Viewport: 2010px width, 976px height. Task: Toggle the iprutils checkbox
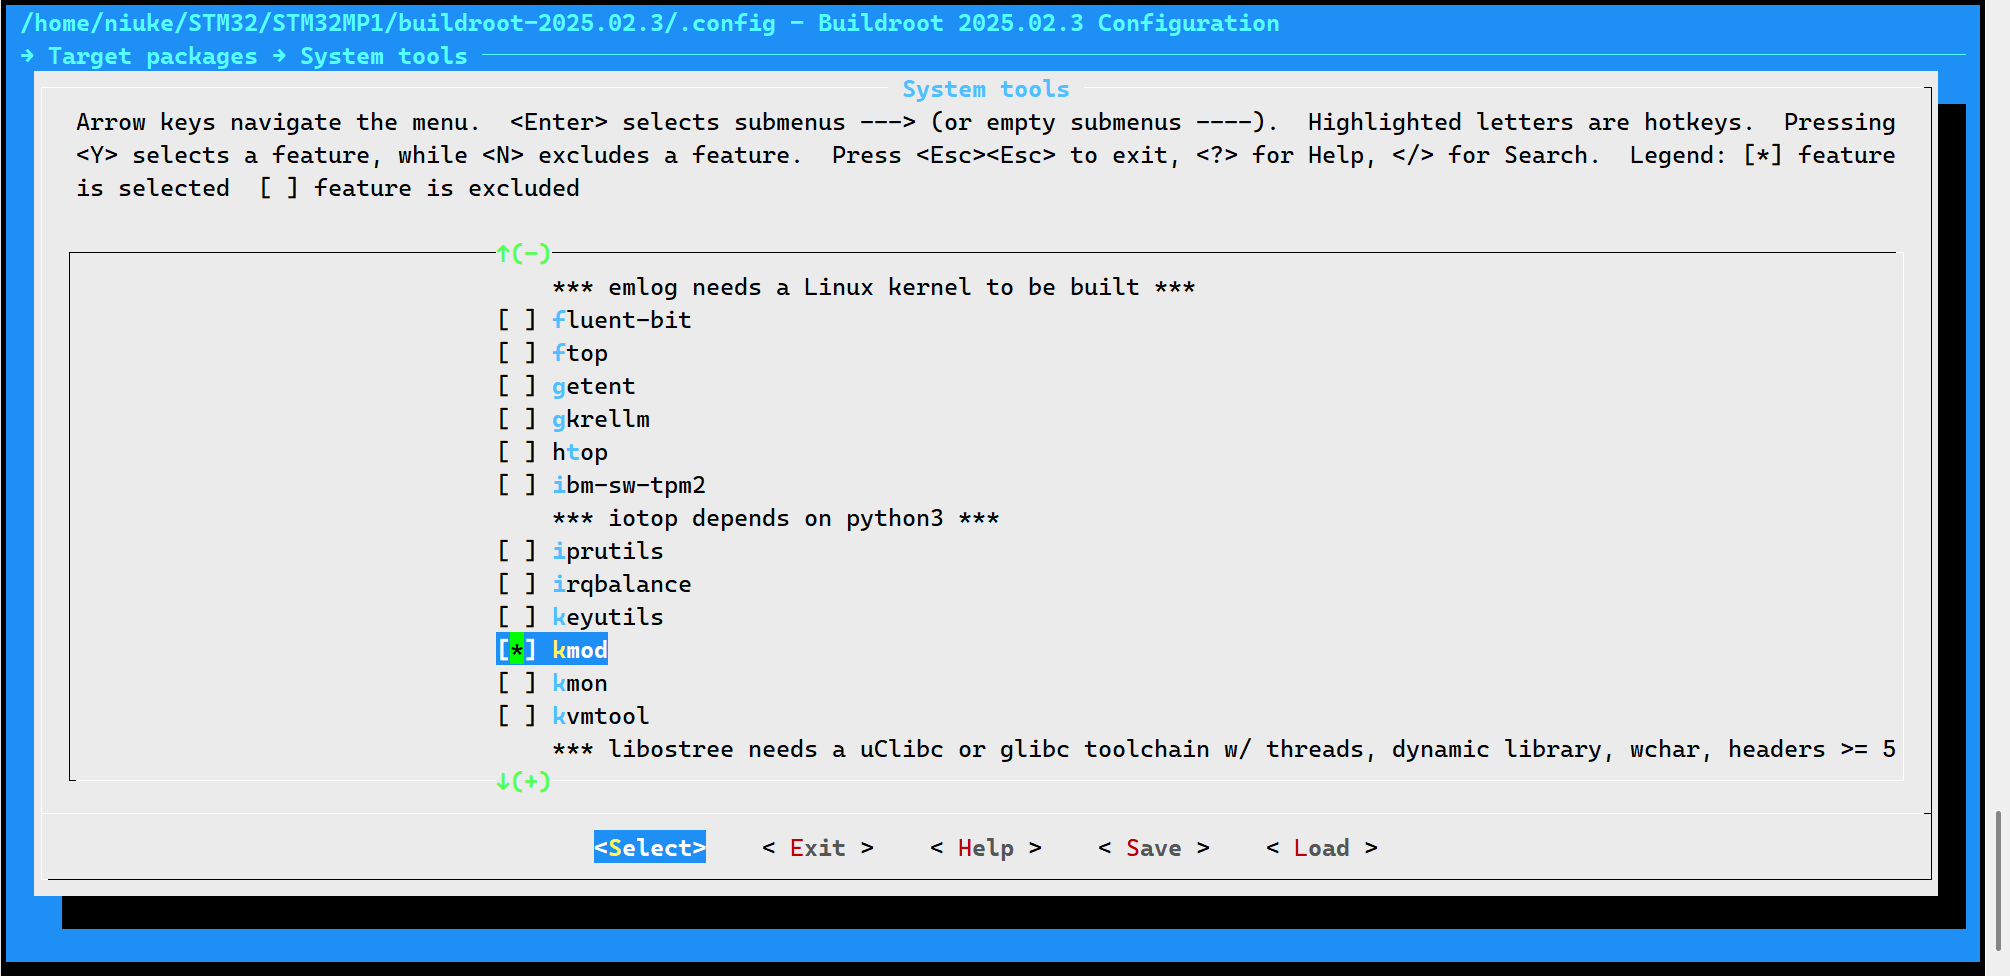tap(517, 551)
